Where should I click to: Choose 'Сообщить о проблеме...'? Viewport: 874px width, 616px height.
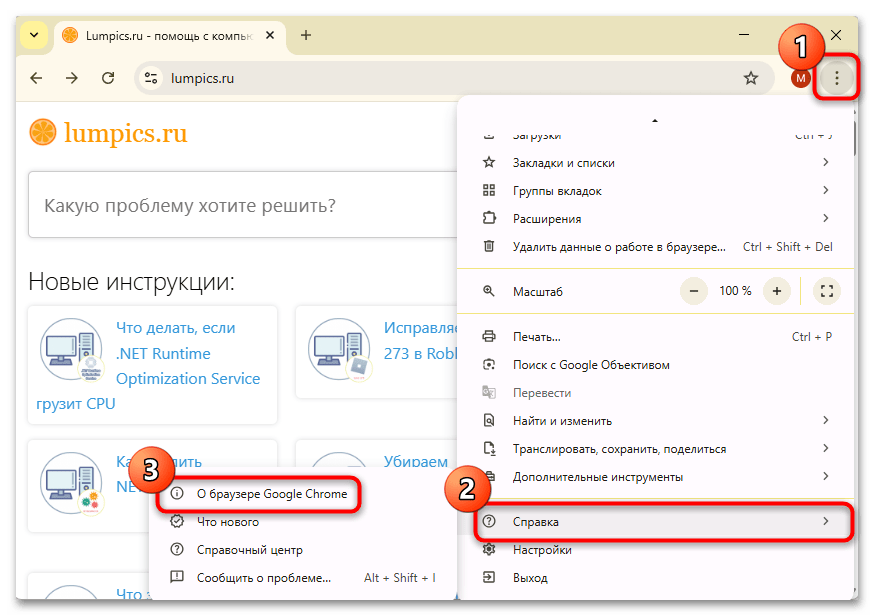[x=303, y=578]
